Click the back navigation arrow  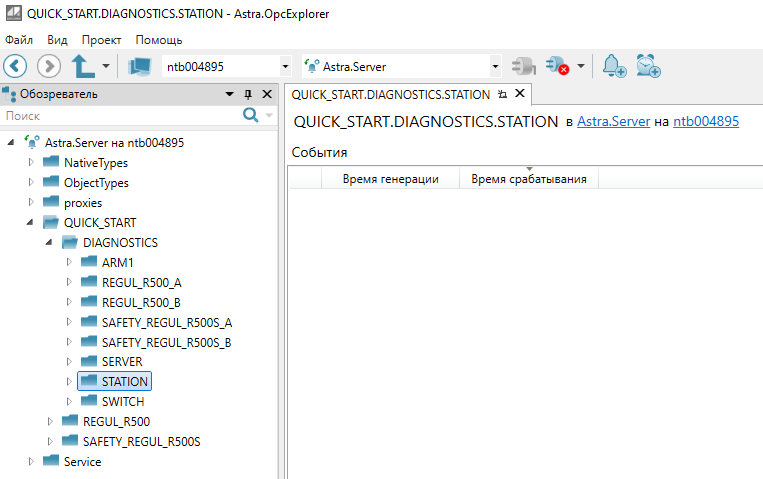click(x=15, y=67)
